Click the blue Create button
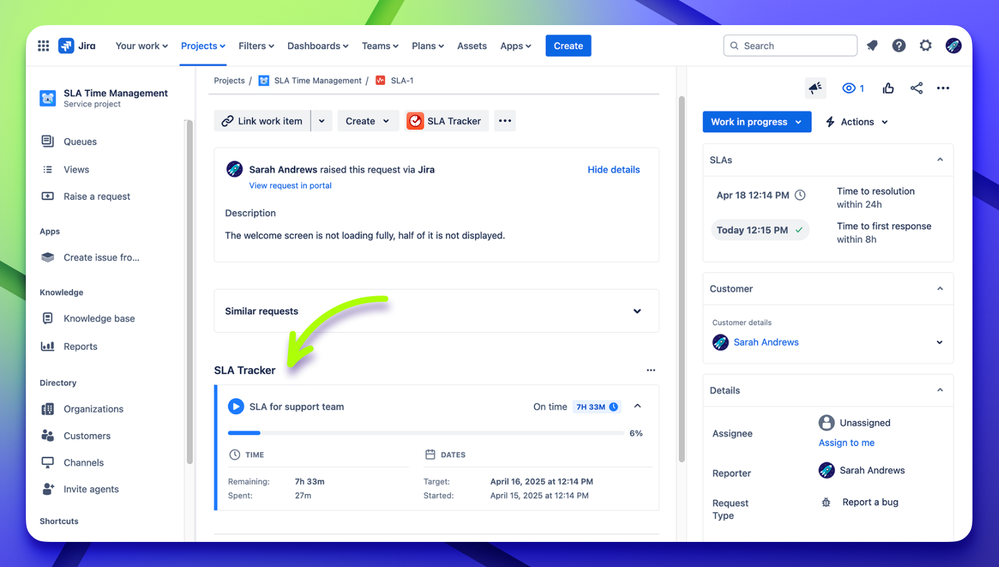The height and width of the screenshot is (567, 999). coord(568,46)
